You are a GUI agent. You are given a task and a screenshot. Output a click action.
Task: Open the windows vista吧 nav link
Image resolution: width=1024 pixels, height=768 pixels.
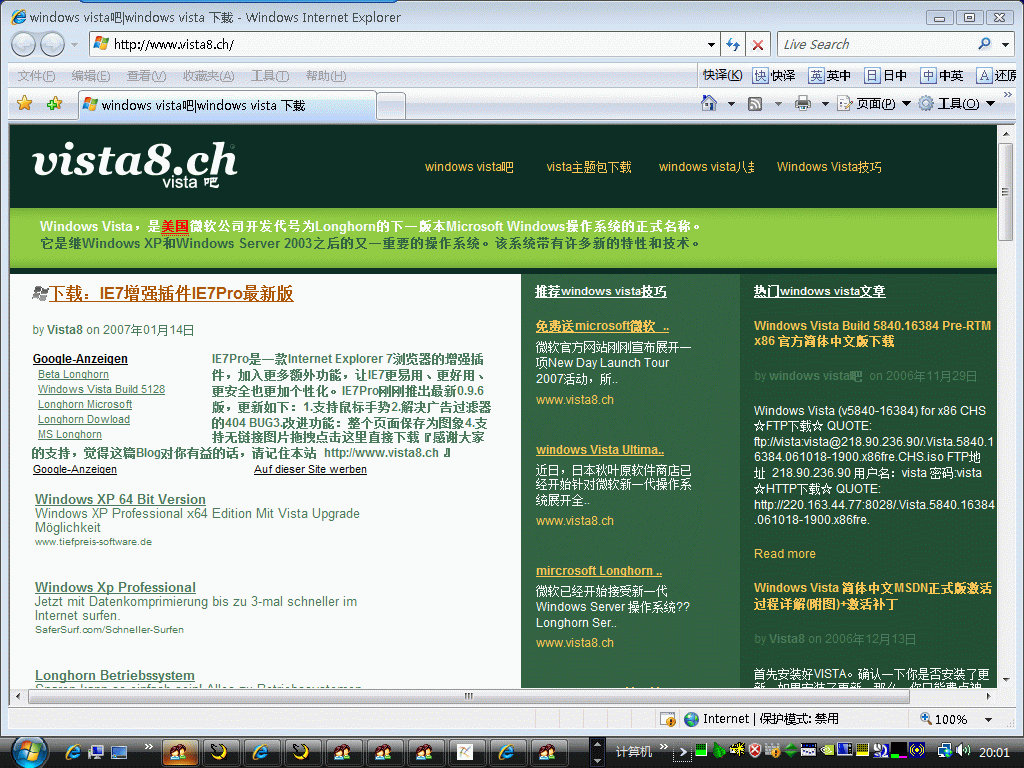tap(469, 167)
